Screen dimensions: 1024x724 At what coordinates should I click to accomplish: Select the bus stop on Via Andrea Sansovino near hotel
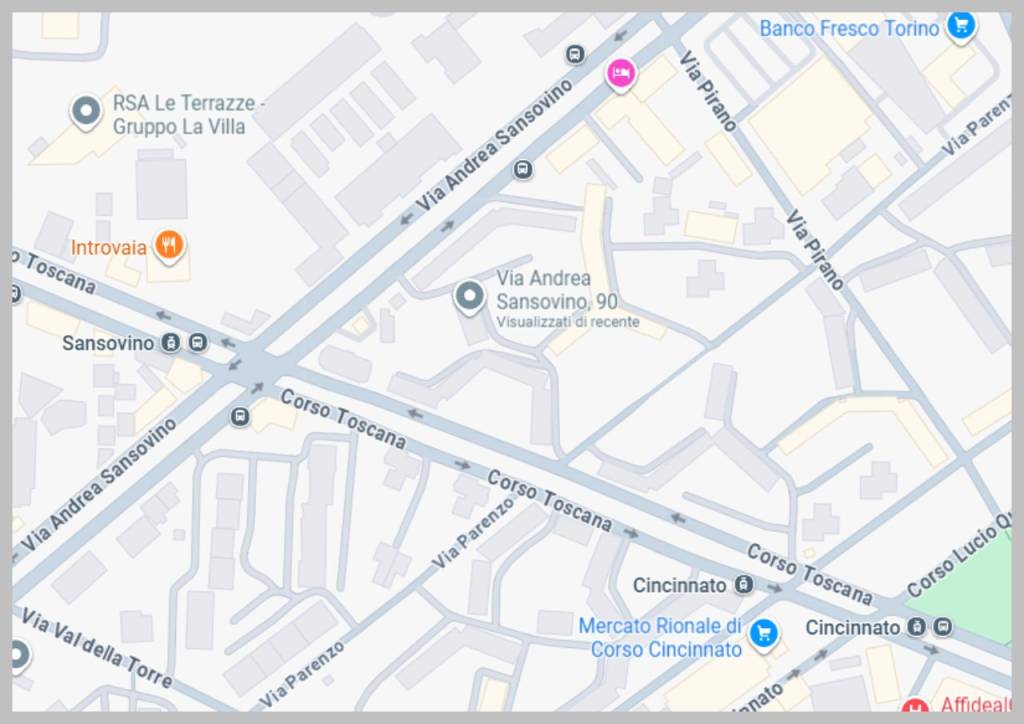pos(575,54)
